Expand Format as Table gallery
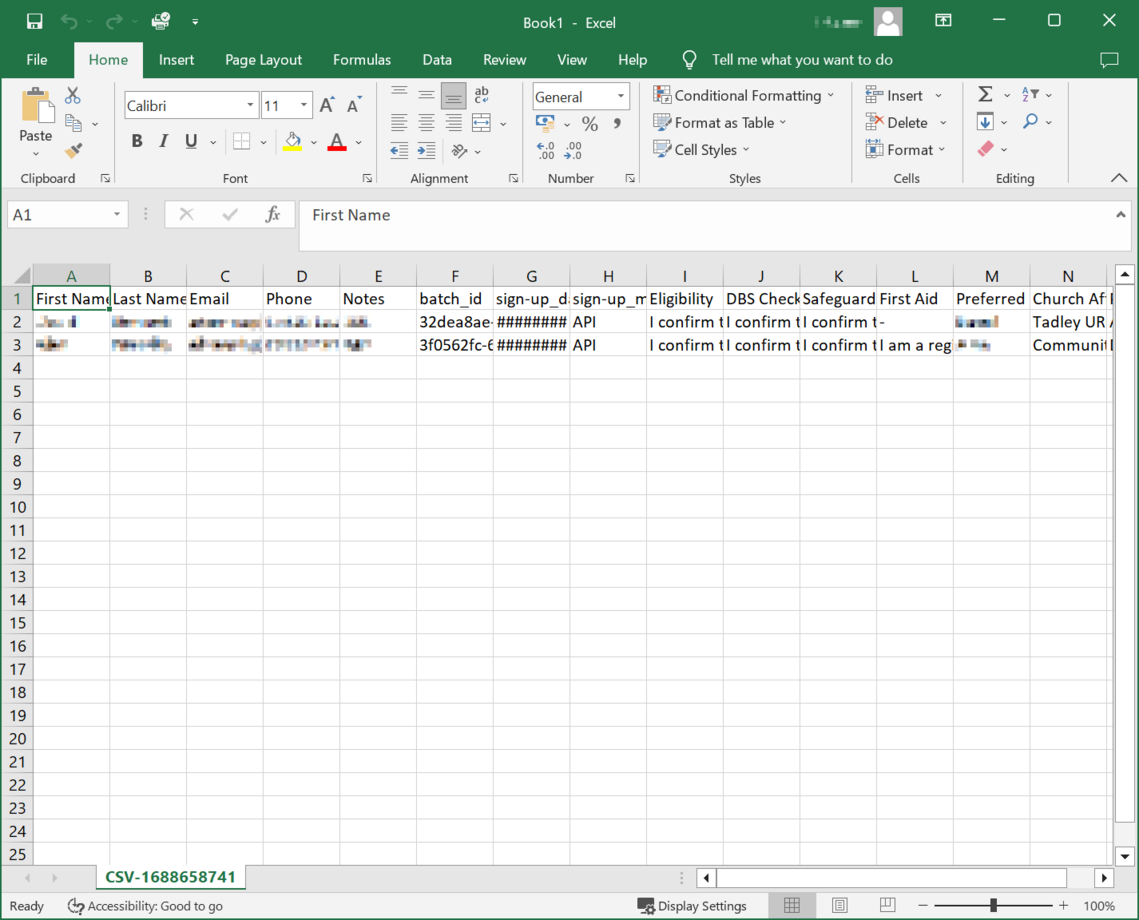The height and width of the screenshot is (920, 1139). [x=720, y=123]
